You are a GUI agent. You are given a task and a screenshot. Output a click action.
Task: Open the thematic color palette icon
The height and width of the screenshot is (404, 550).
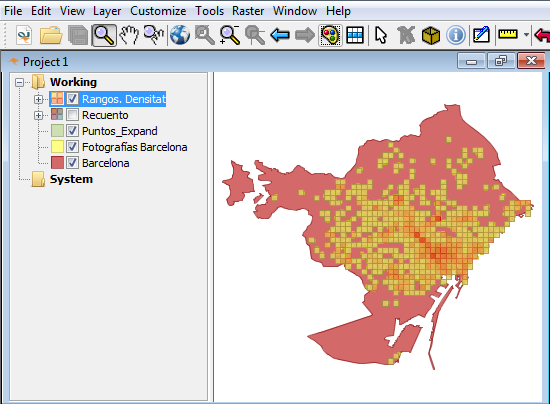[330, 35]
